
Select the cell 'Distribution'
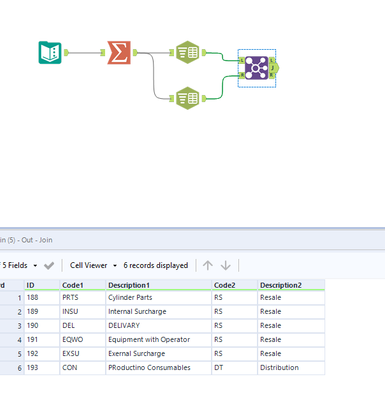[291, 367]
